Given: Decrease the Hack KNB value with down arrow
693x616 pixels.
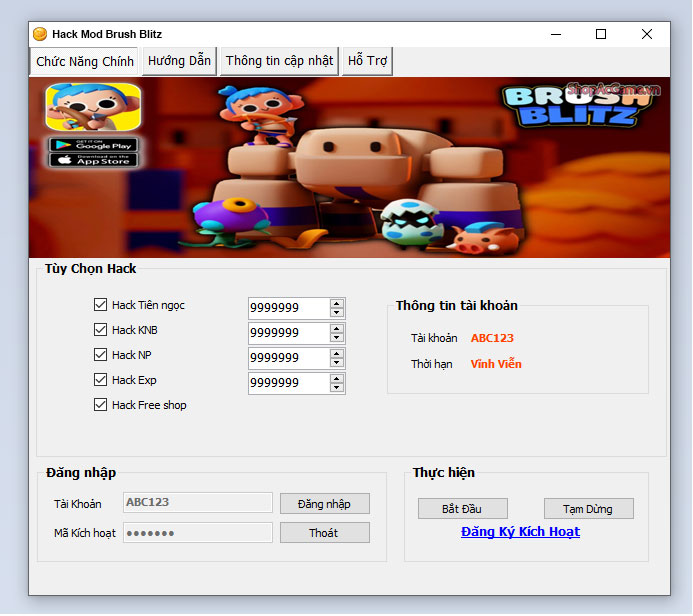Looking at the screenshot, I should click(x=337, y=337).
